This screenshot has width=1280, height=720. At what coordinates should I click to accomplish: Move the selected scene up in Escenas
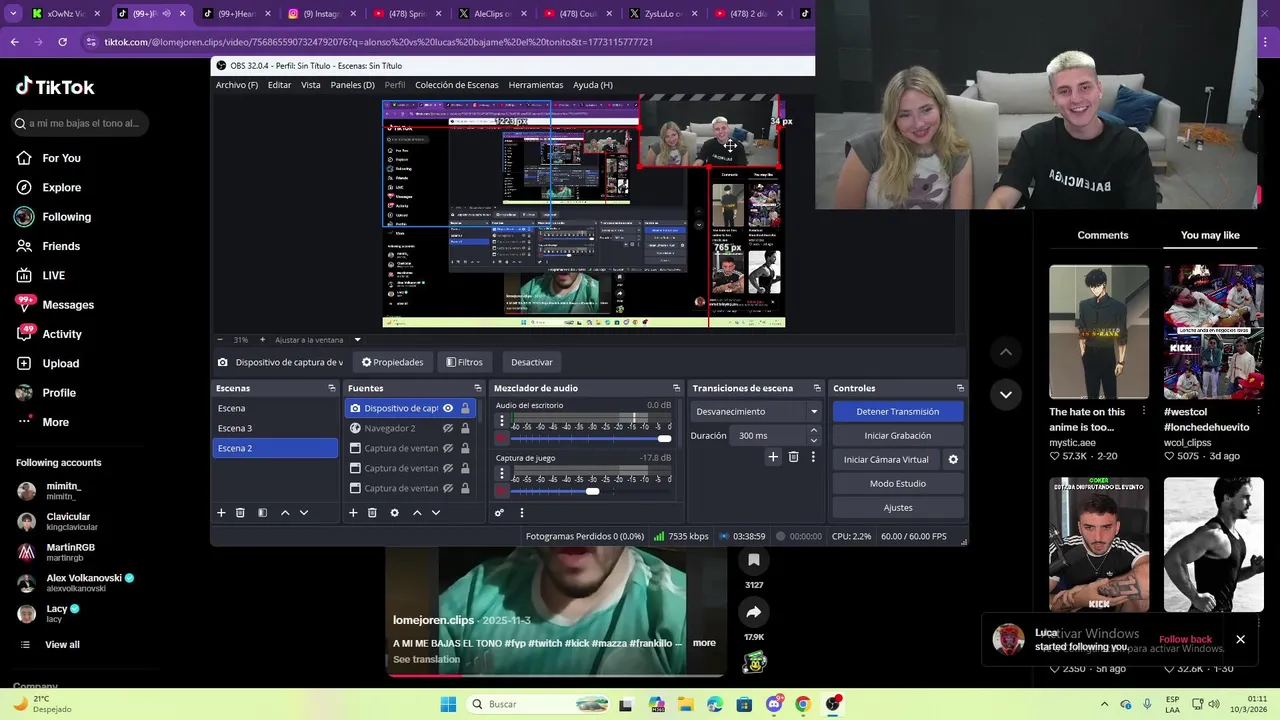285,513
